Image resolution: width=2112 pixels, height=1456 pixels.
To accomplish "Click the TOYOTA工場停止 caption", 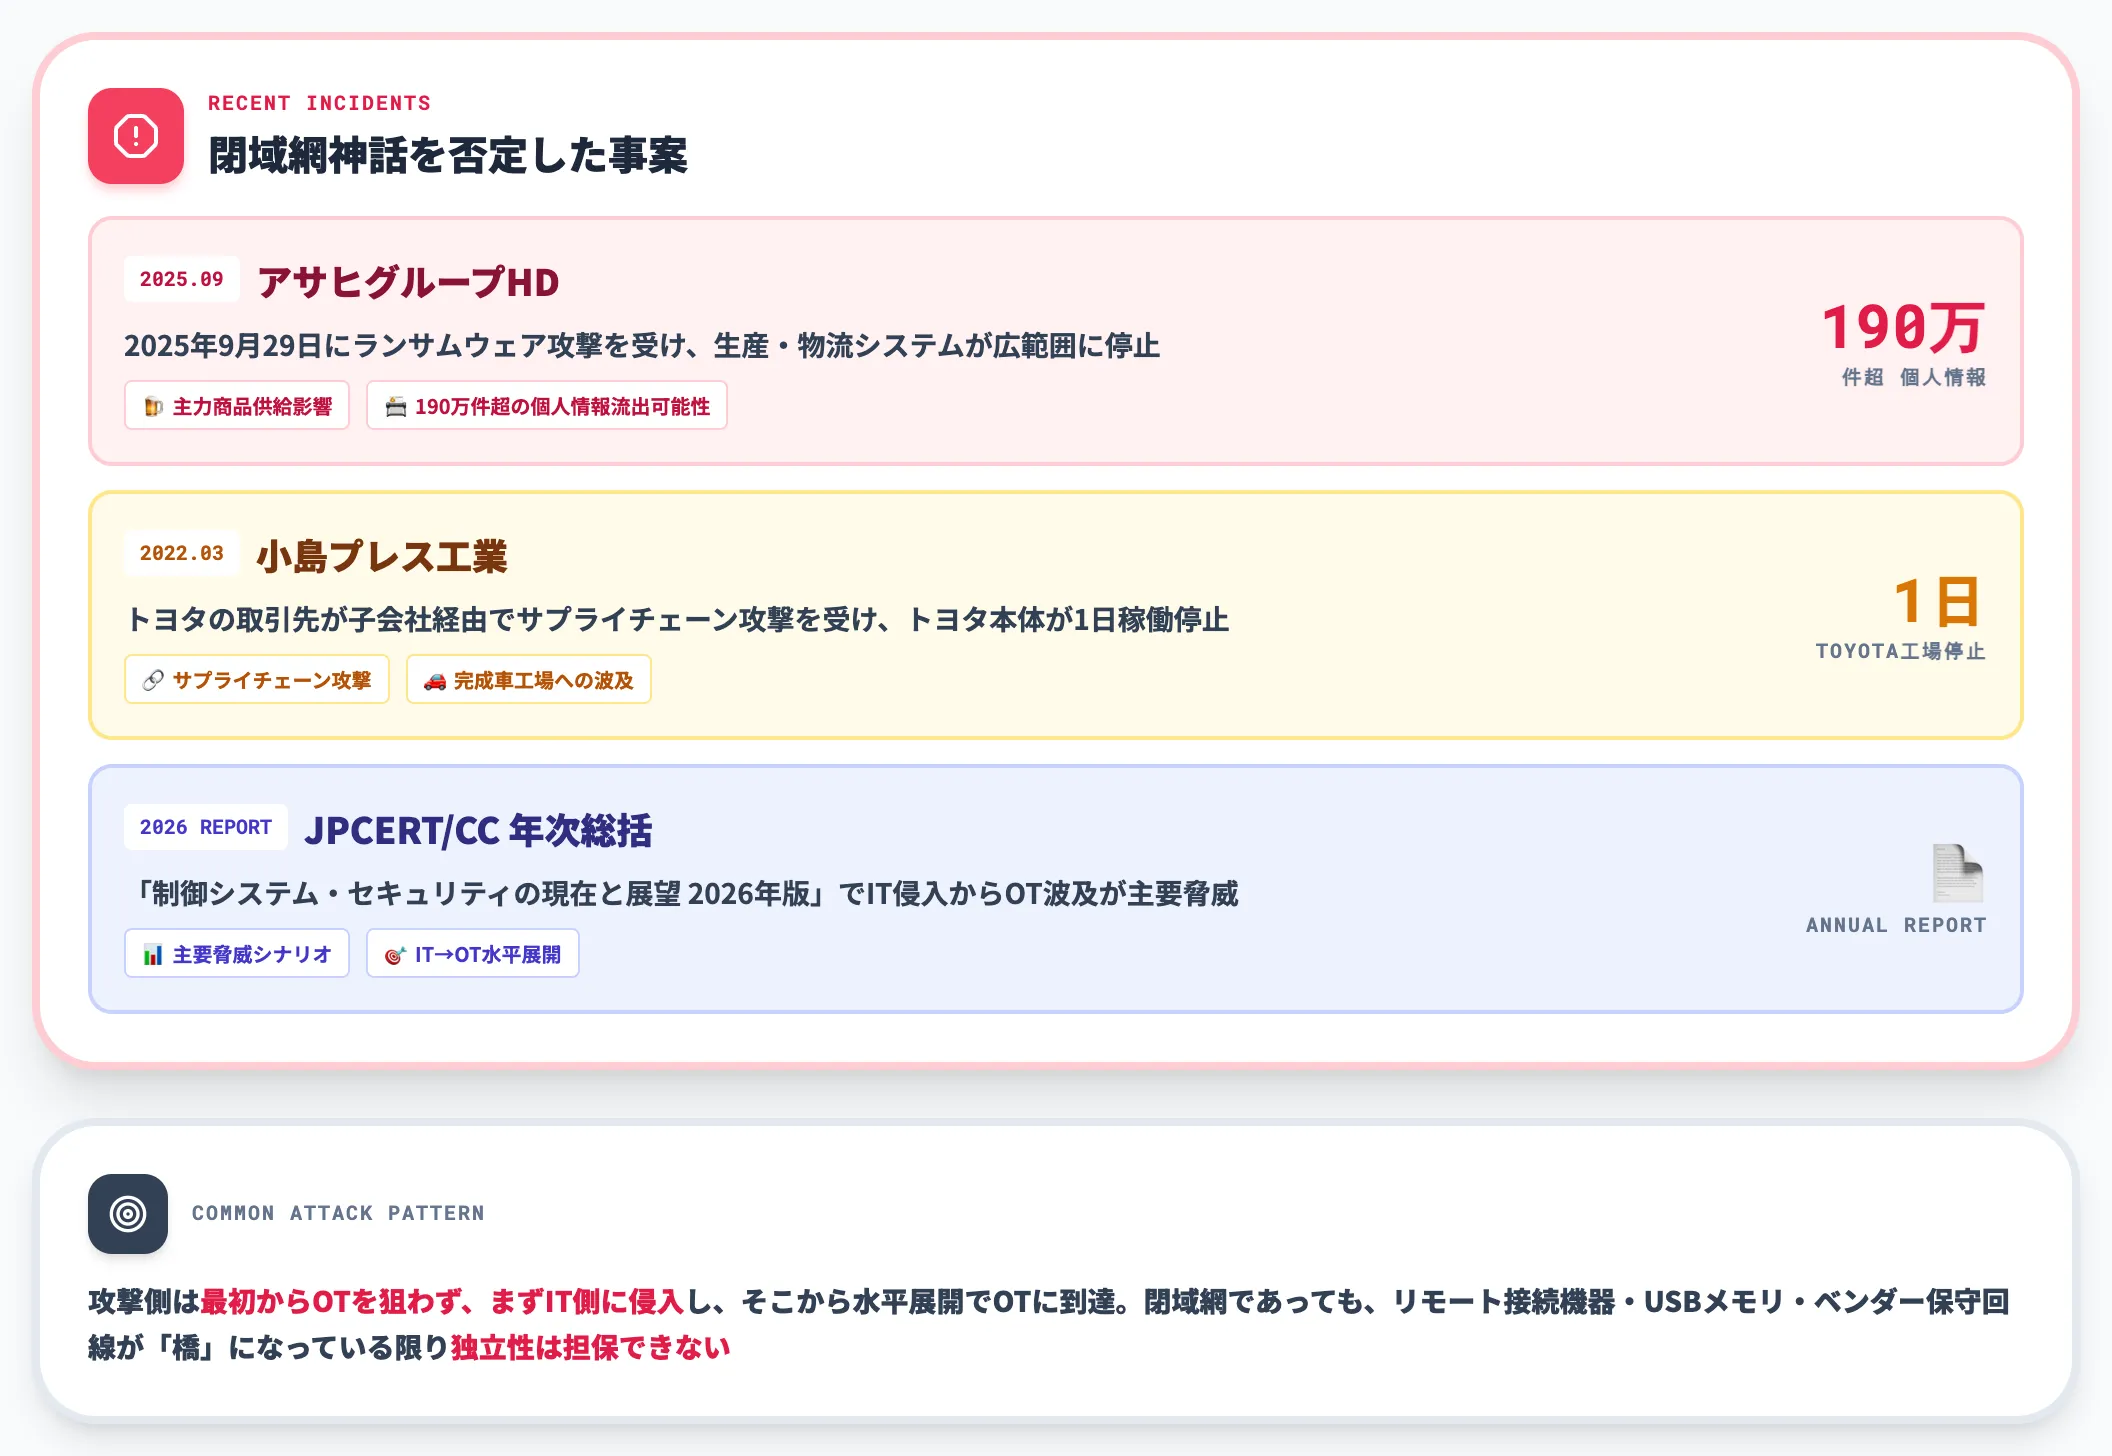I will point(1901,651).
